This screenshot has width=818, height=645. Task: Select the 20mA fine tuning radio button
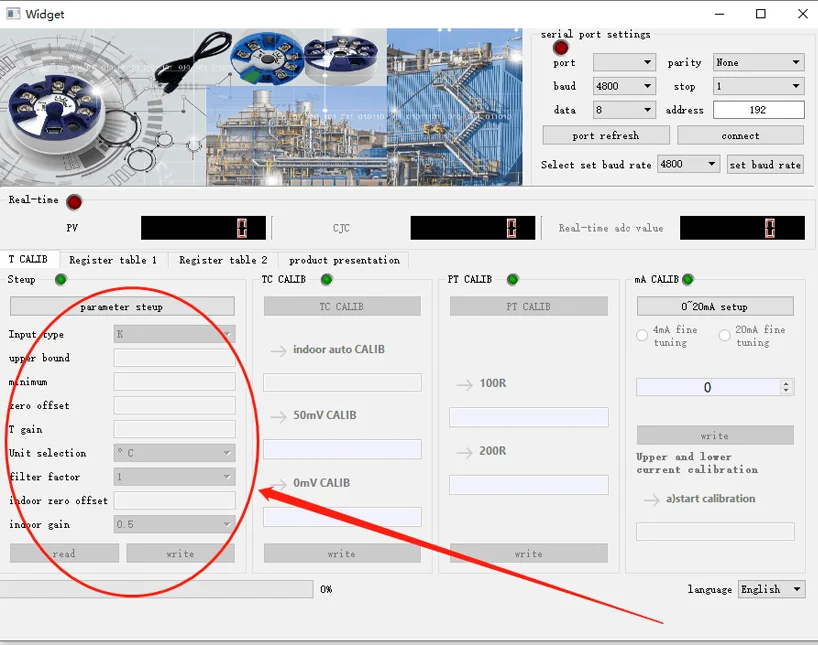click(x=725, y=336)
